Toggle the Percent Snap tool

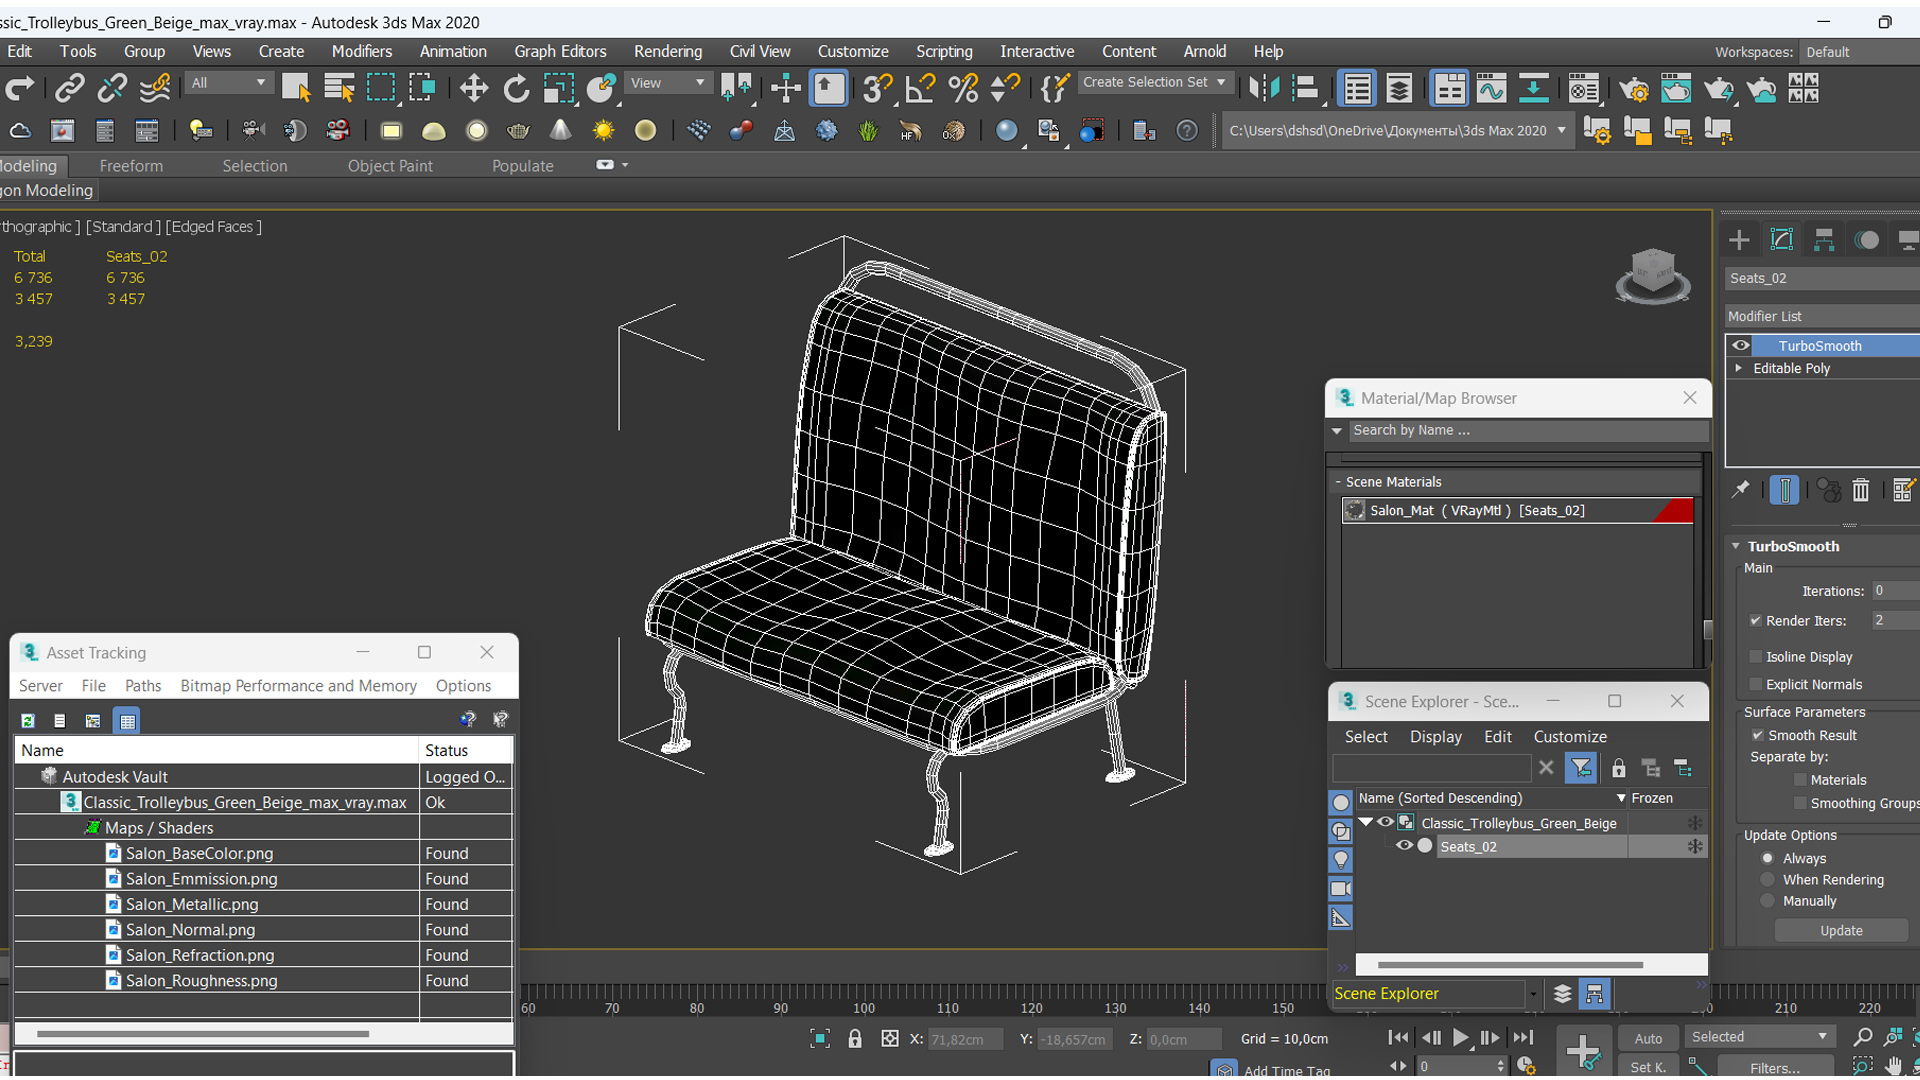(963, 89)
